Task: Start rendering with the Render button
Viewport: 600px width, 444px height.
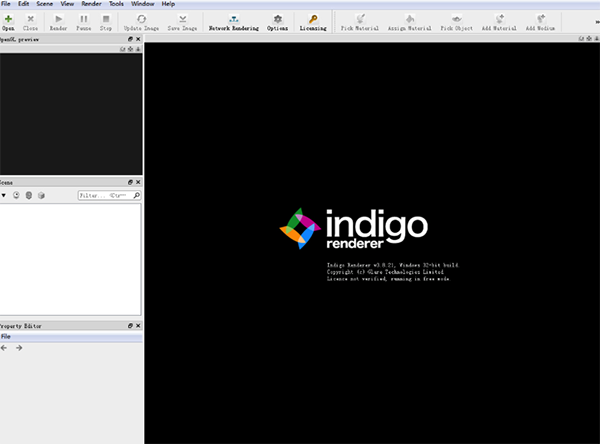Action: (58, 22)
